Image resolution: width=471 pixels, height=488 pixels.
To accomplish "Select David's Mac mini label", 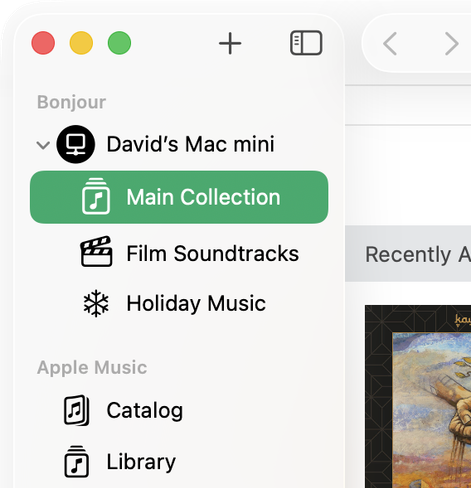I will 190,144.
